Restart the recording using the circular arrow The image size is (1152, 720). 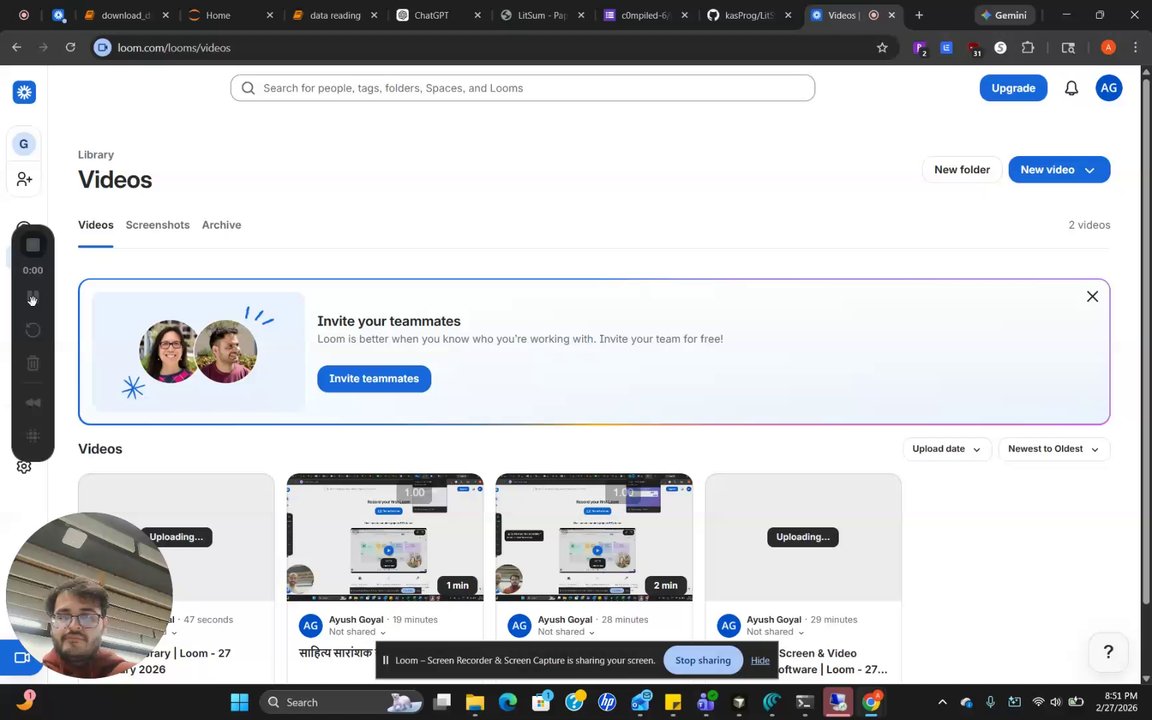point(33,330)
